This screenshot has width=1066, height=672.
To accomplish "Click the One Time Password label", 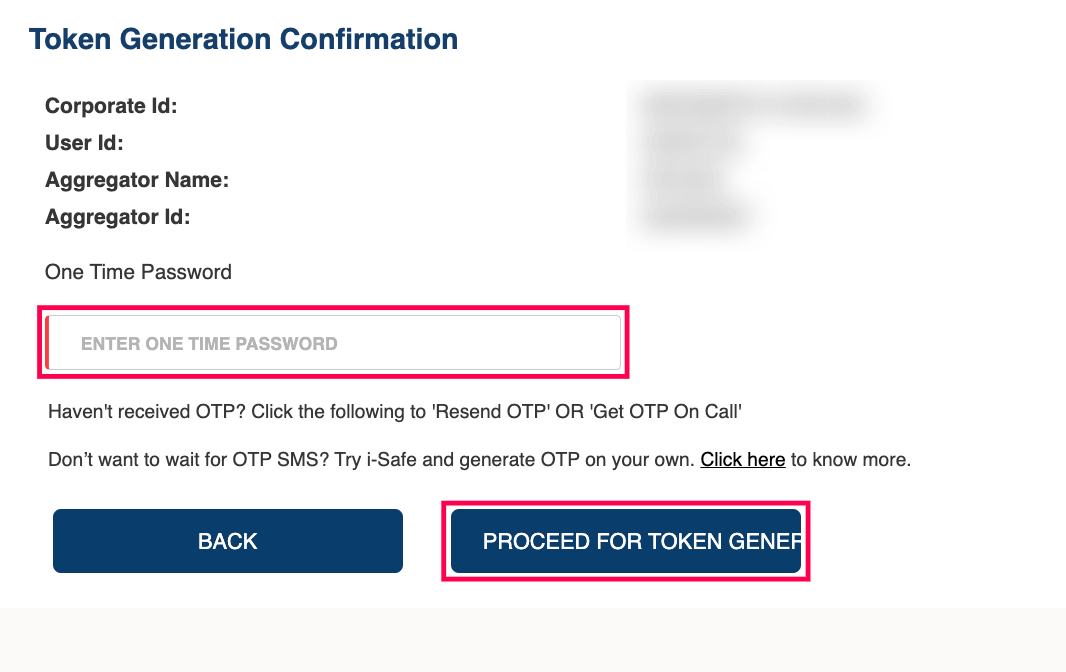I will [138, 271].
